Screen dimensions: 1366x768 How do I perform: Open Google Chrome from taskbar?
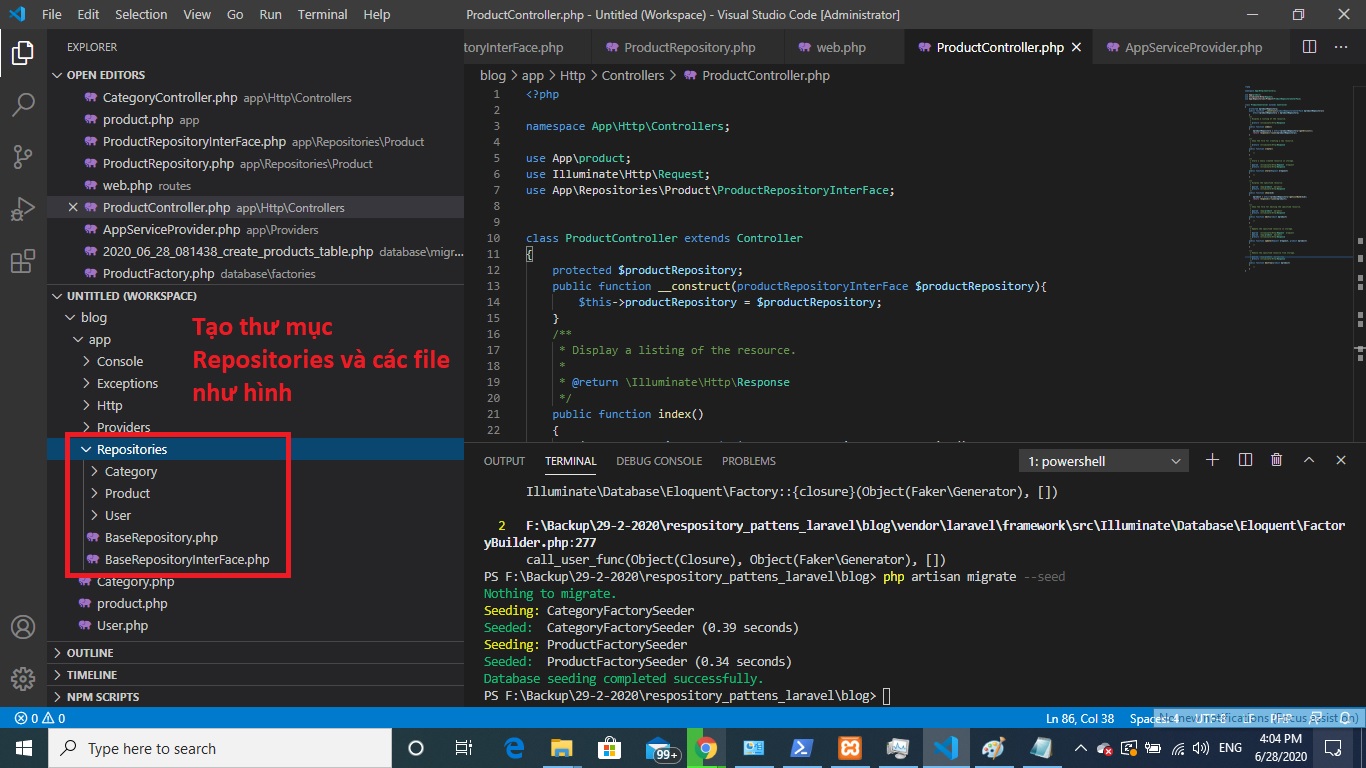click(x=706, y=748)
